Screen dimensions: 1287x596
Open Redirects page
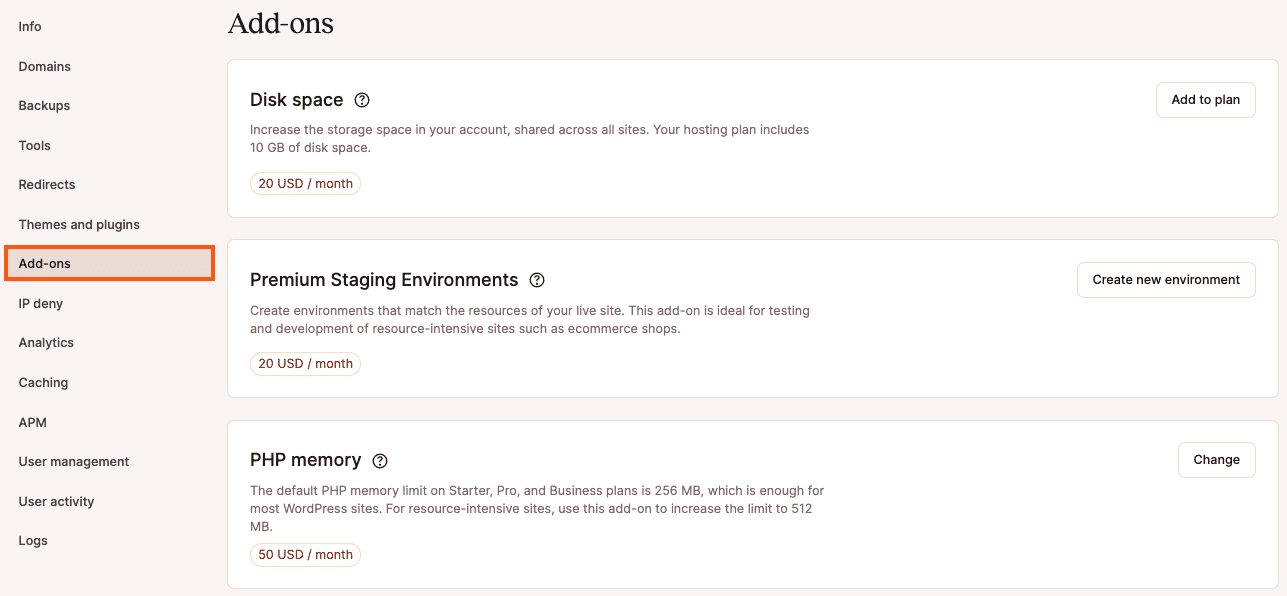pyautogui.click(x=47, y=185)
